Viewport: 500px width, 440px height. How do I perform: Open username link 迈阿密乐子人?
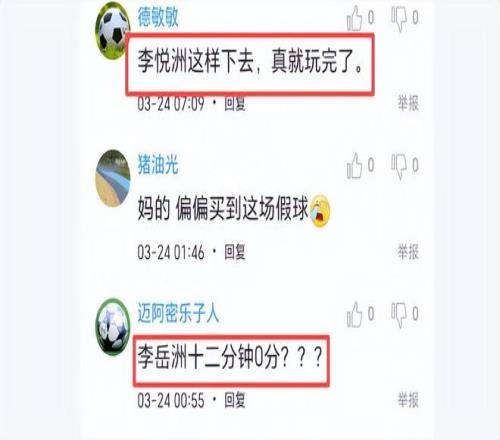point(178,313)
